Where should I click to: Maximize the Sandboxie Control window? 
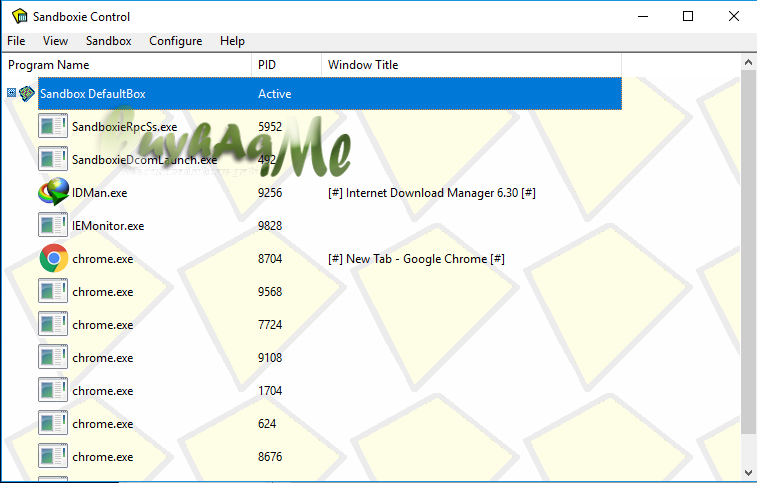point(688,16)
